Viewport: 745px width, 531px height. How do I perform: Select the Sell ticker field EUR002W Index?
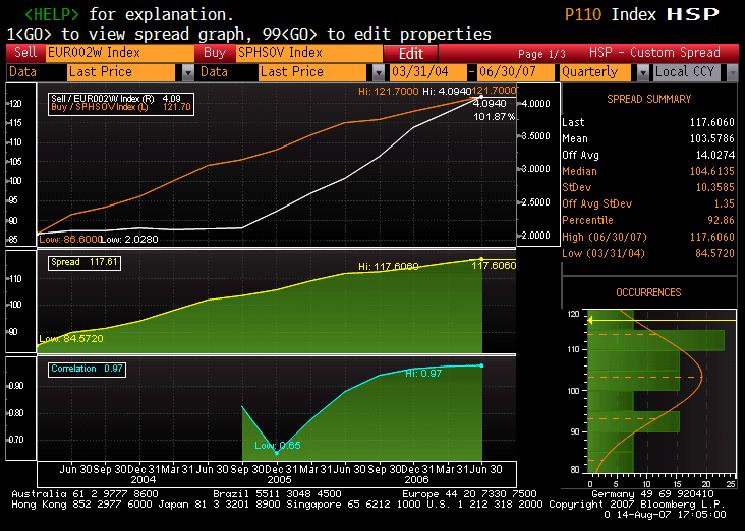coord(119,53)
